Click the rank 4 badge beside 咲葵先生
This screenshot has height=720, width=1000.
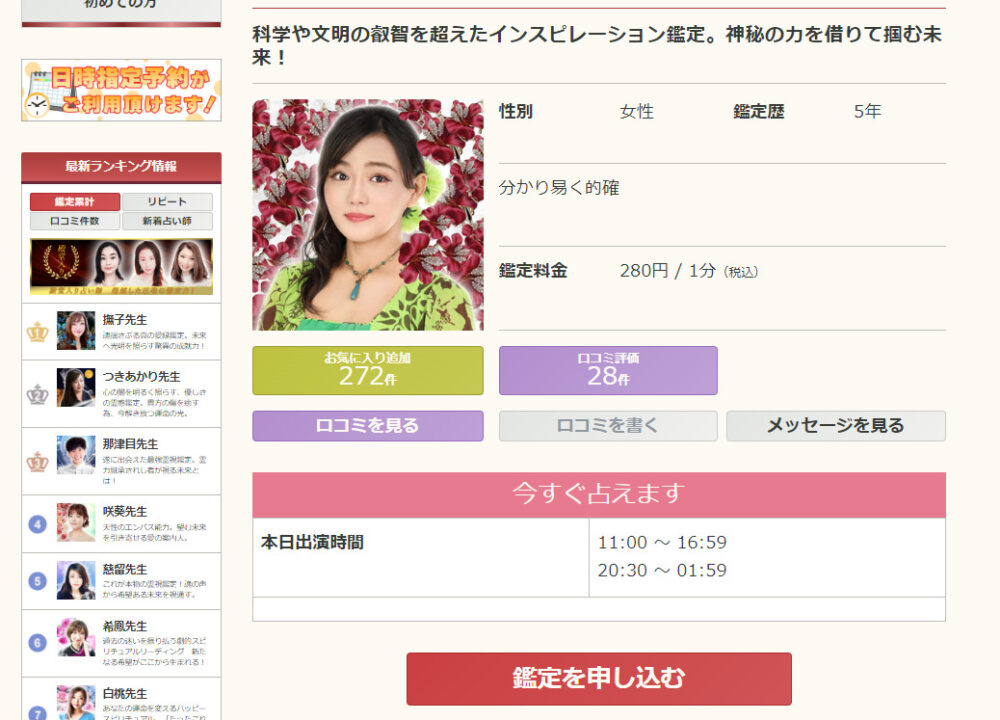tap(38, 524)
